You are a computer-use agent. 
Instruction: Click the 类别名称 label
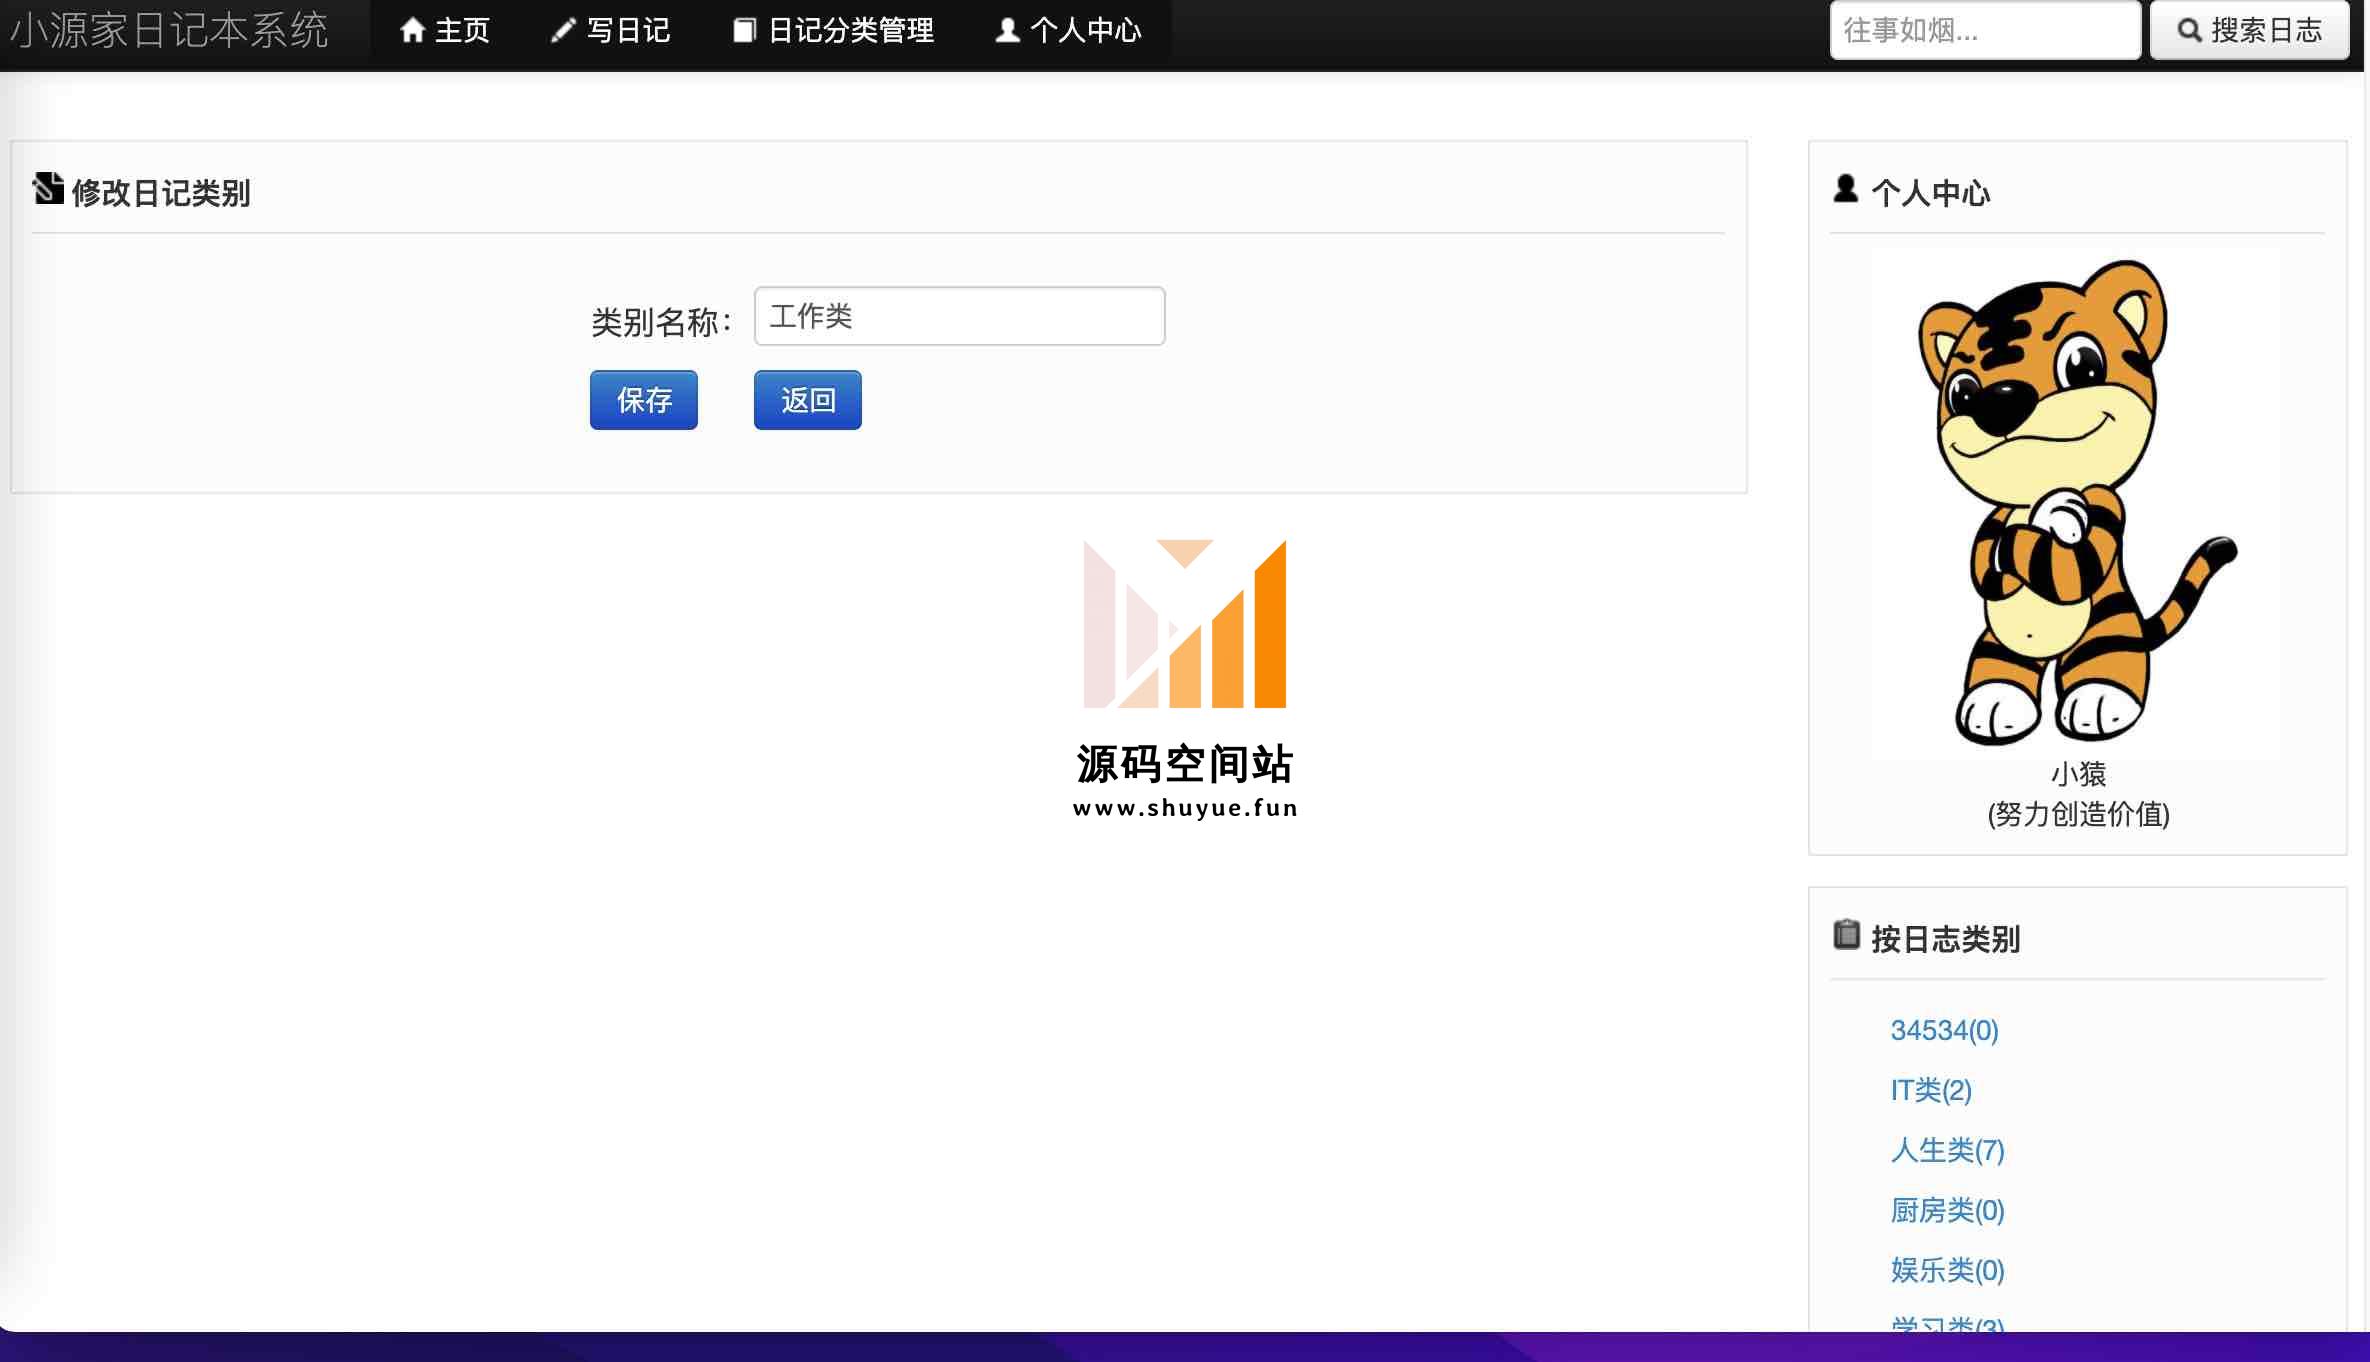(x=661, y=322)
